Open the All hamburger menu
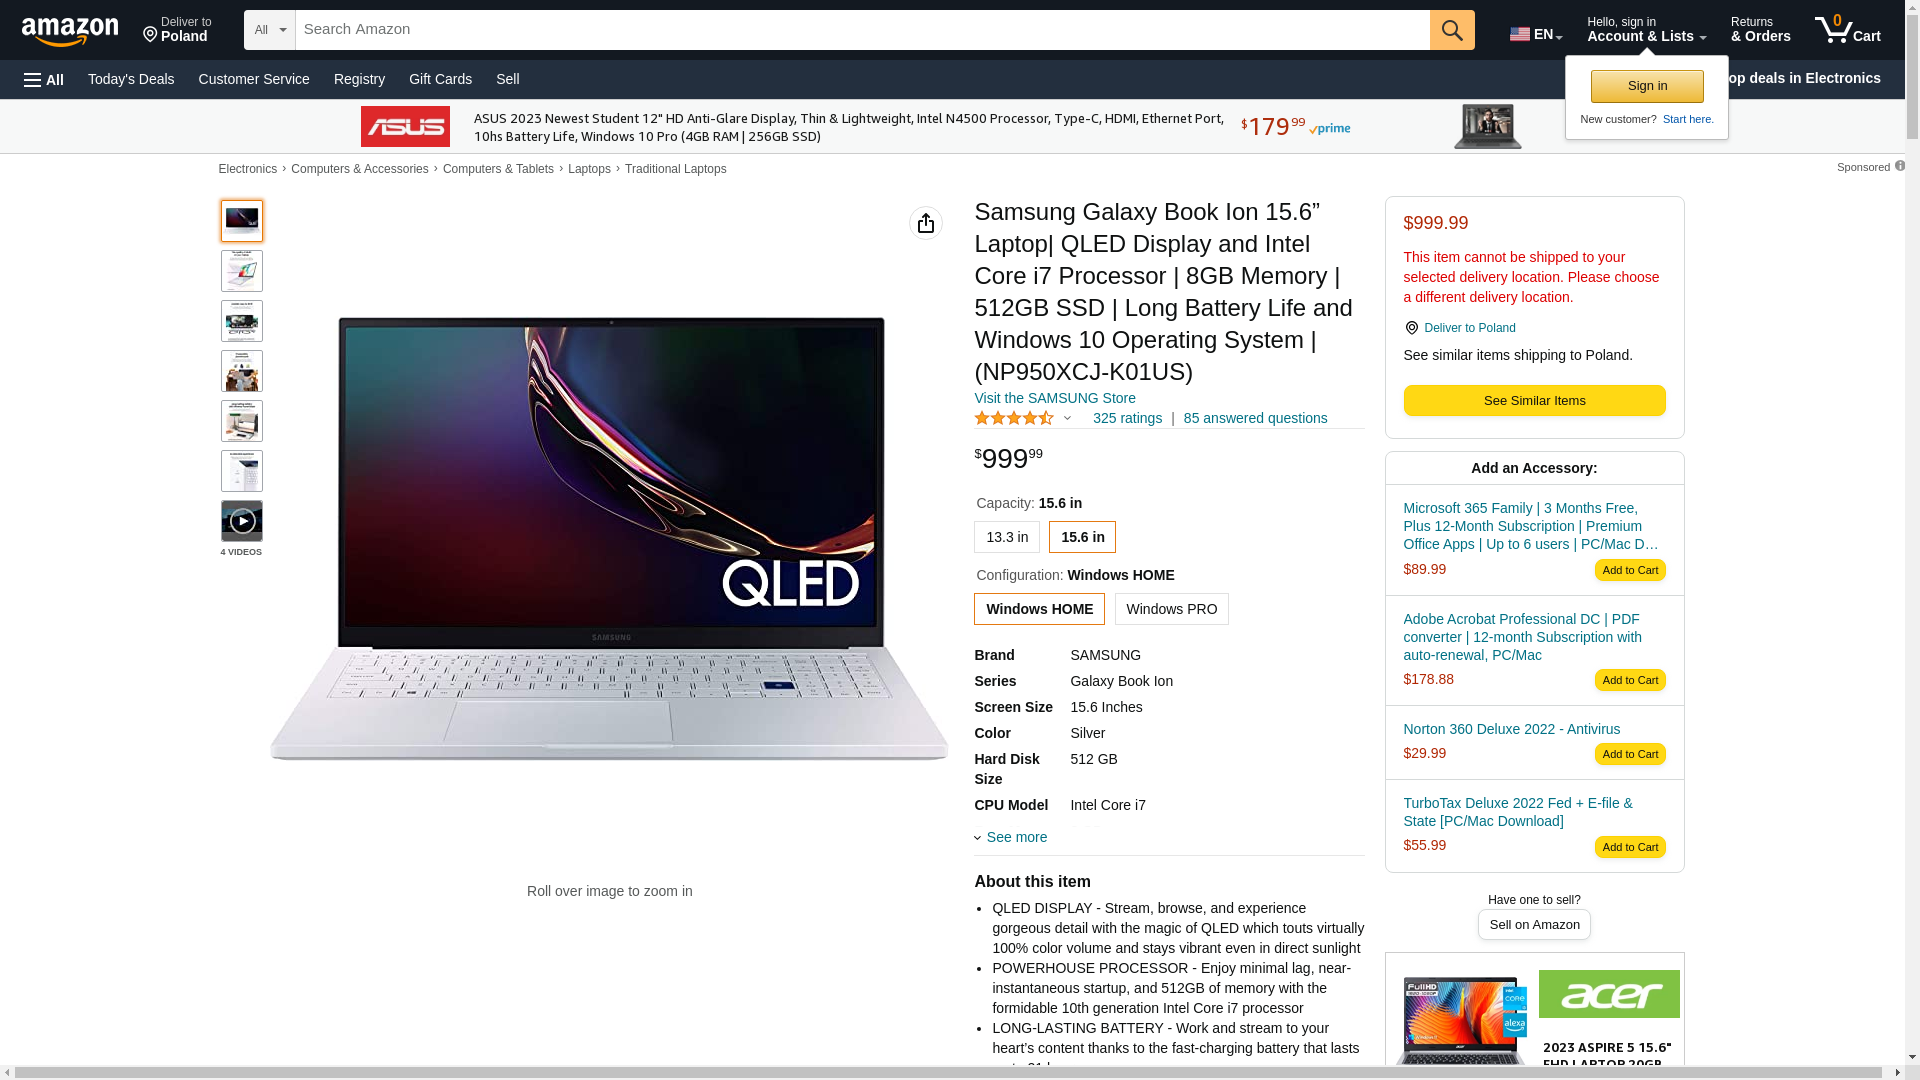The width and height of the screenshot is (1920, 1080). coord(44,79)
